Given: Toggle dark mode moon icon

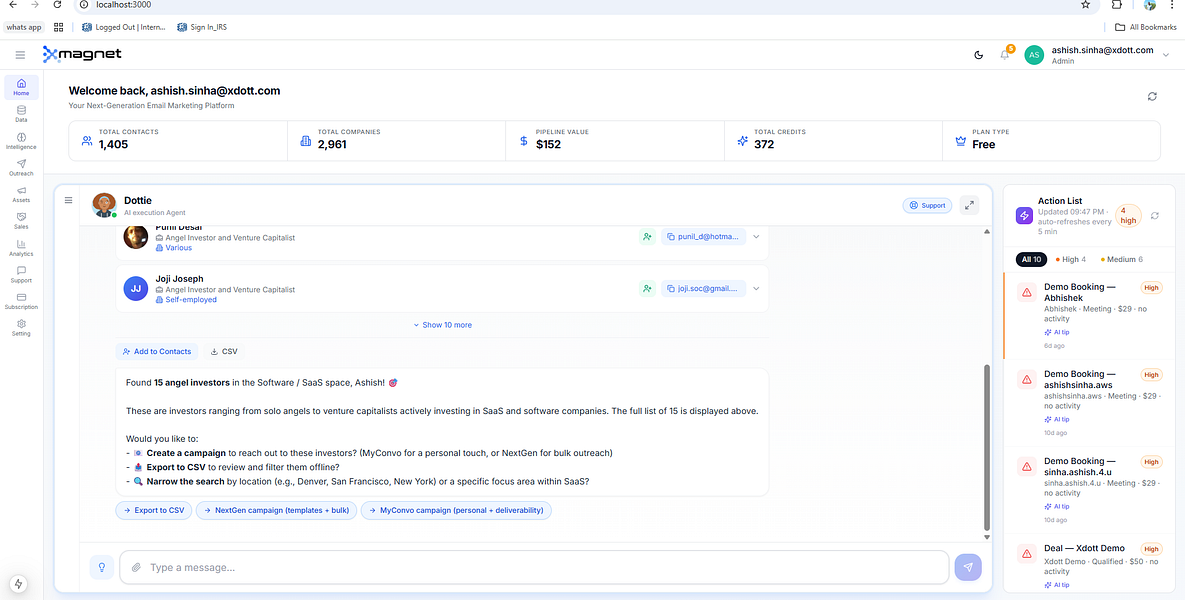Looking at the screenshot, I should [x=979, y=54].
